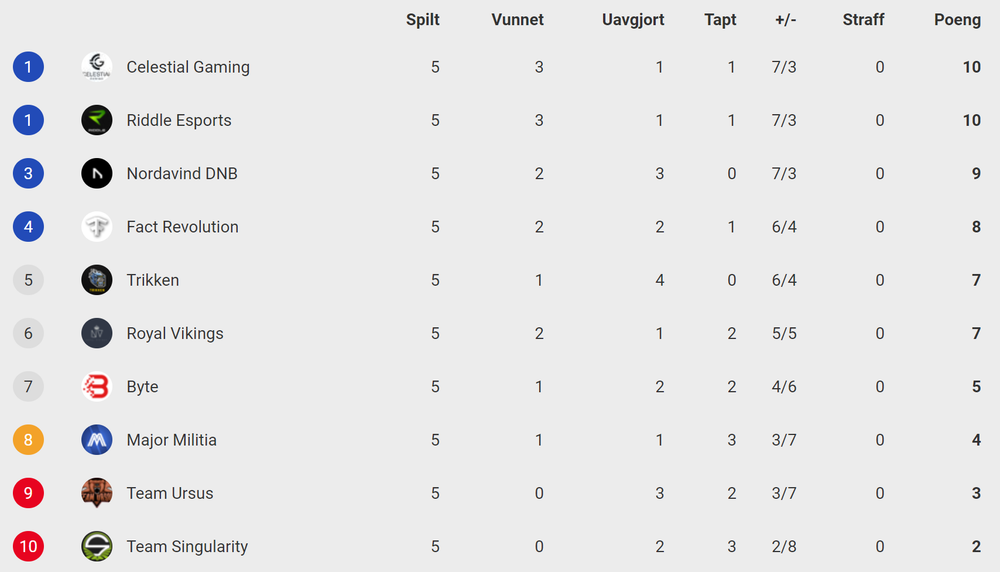The width and height of the screenshot is (1000, 572).
Task: Select the Uavgjort column header
Action: (x=633, y=20)
